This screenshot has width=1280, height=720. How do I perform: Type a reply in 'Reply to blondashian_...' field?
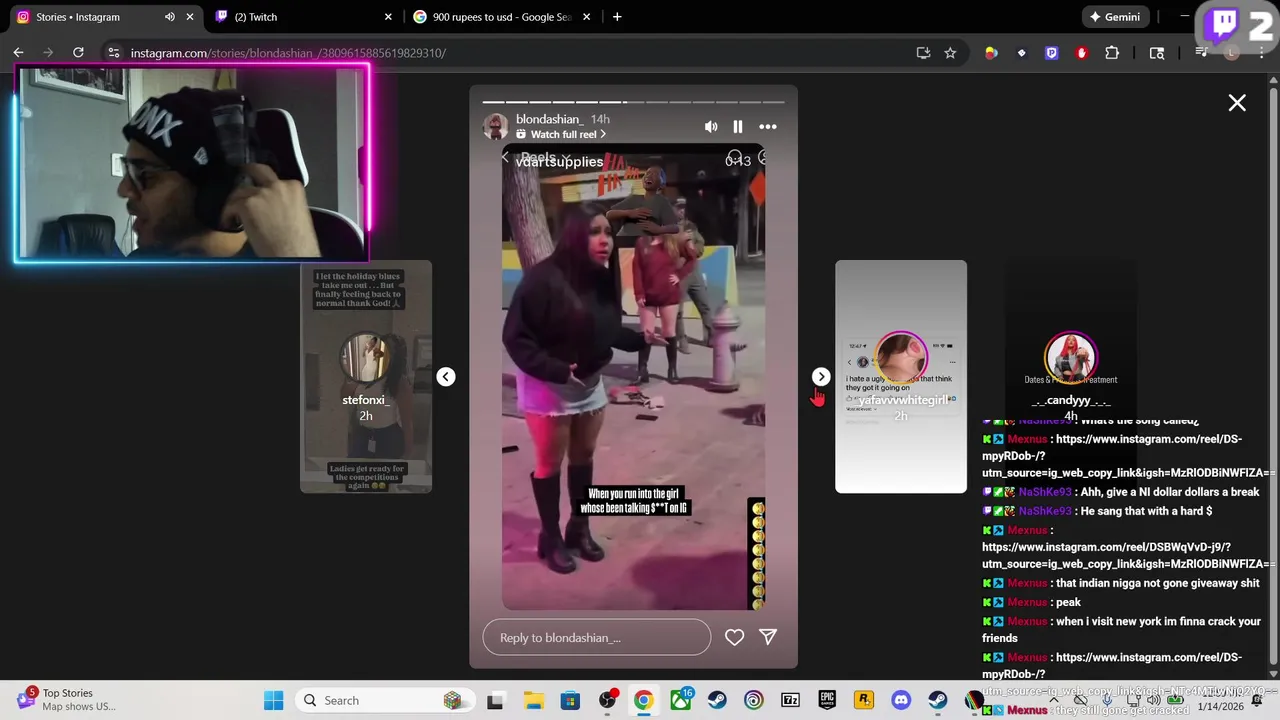coord(597,637)
